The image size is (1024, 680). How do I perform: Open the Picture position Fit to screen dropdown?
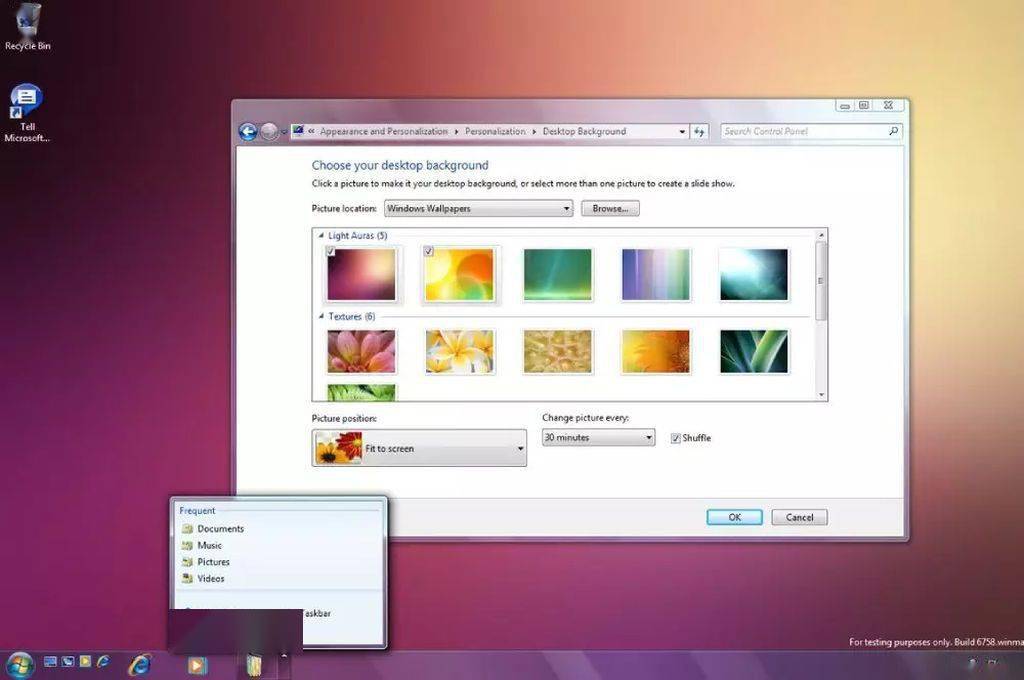[x=419, y=448]
